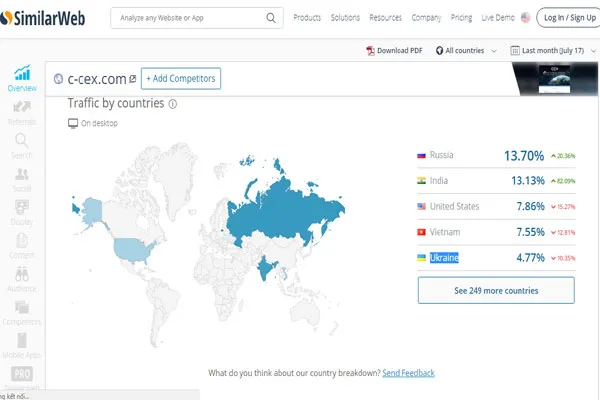This screenshot has width=600, height=400.
Task: Click the desktop monitor icon
Action: (x=73, y=123)
